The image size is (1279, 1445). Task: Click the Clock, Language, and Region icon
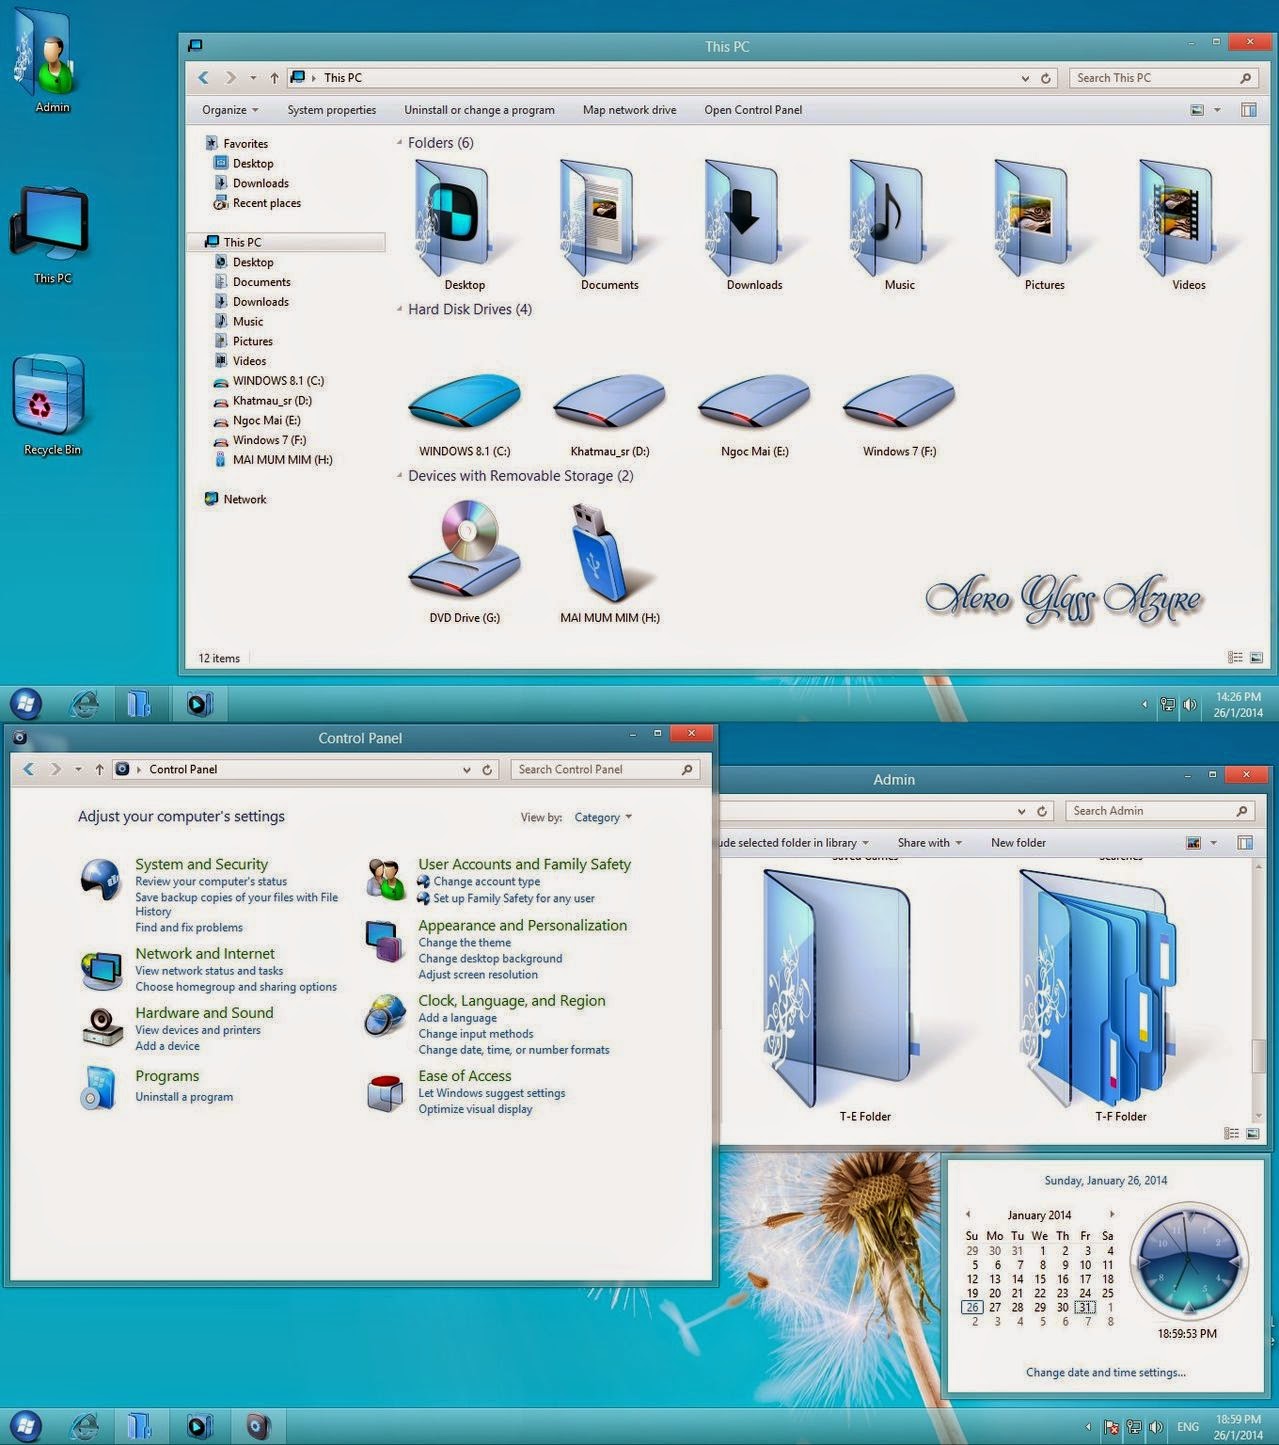(384, 1015)
